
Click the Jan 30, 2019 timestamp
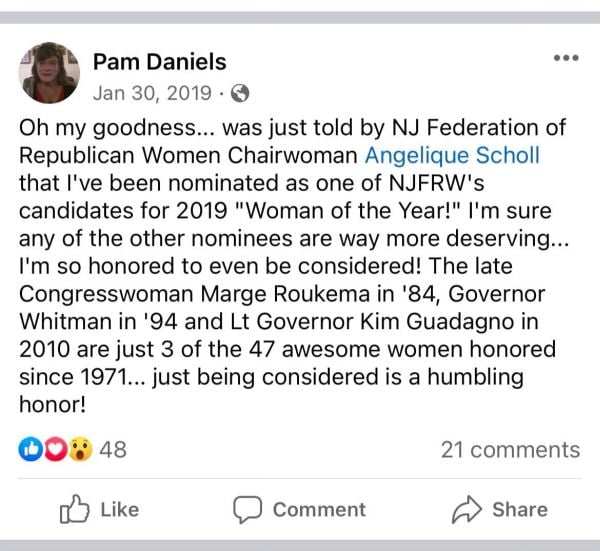151,93
